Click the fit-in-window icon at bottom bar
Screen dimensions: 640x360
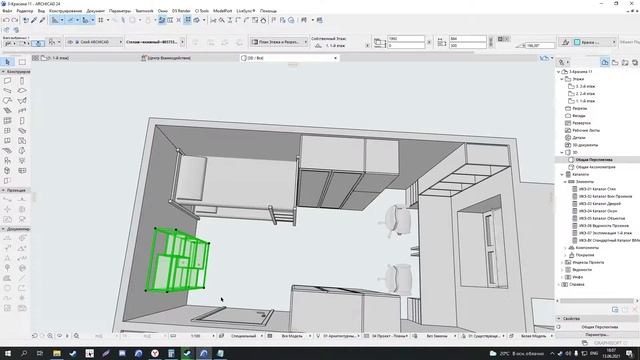click(x=76, y=336)
